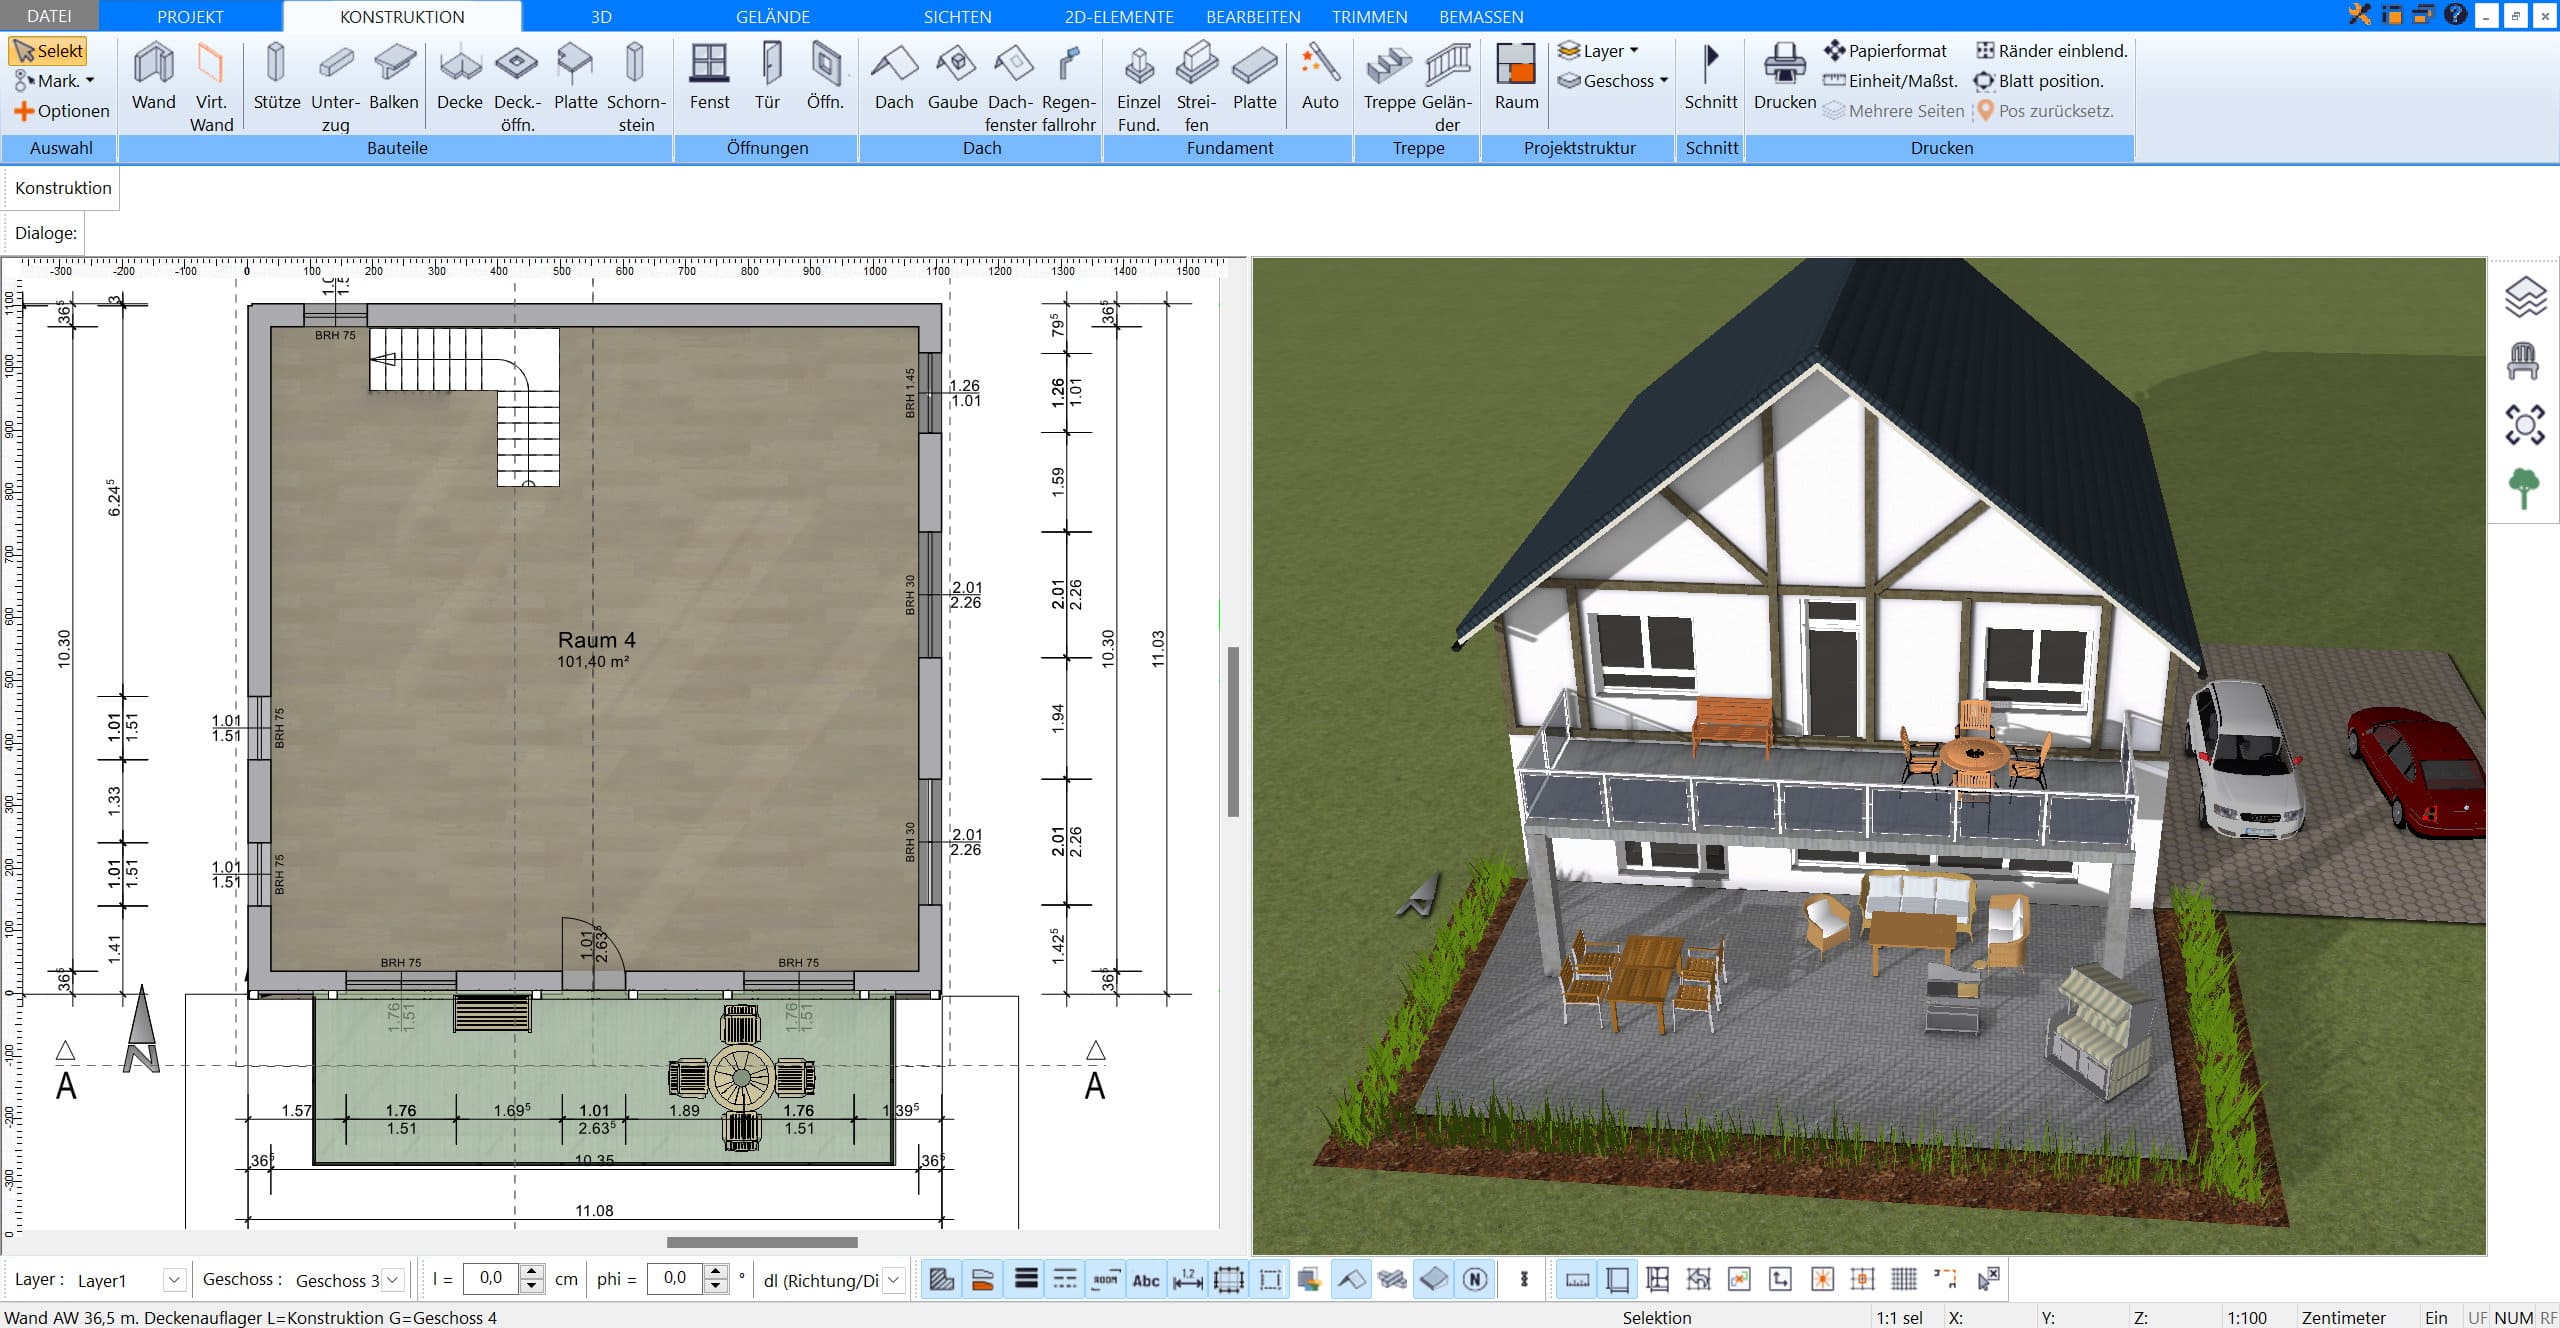This screenshot has height=1328, width=2560.
Task: Open the Deck.-öffn. ceiling opening tool
Action: [x=517, y=87]
